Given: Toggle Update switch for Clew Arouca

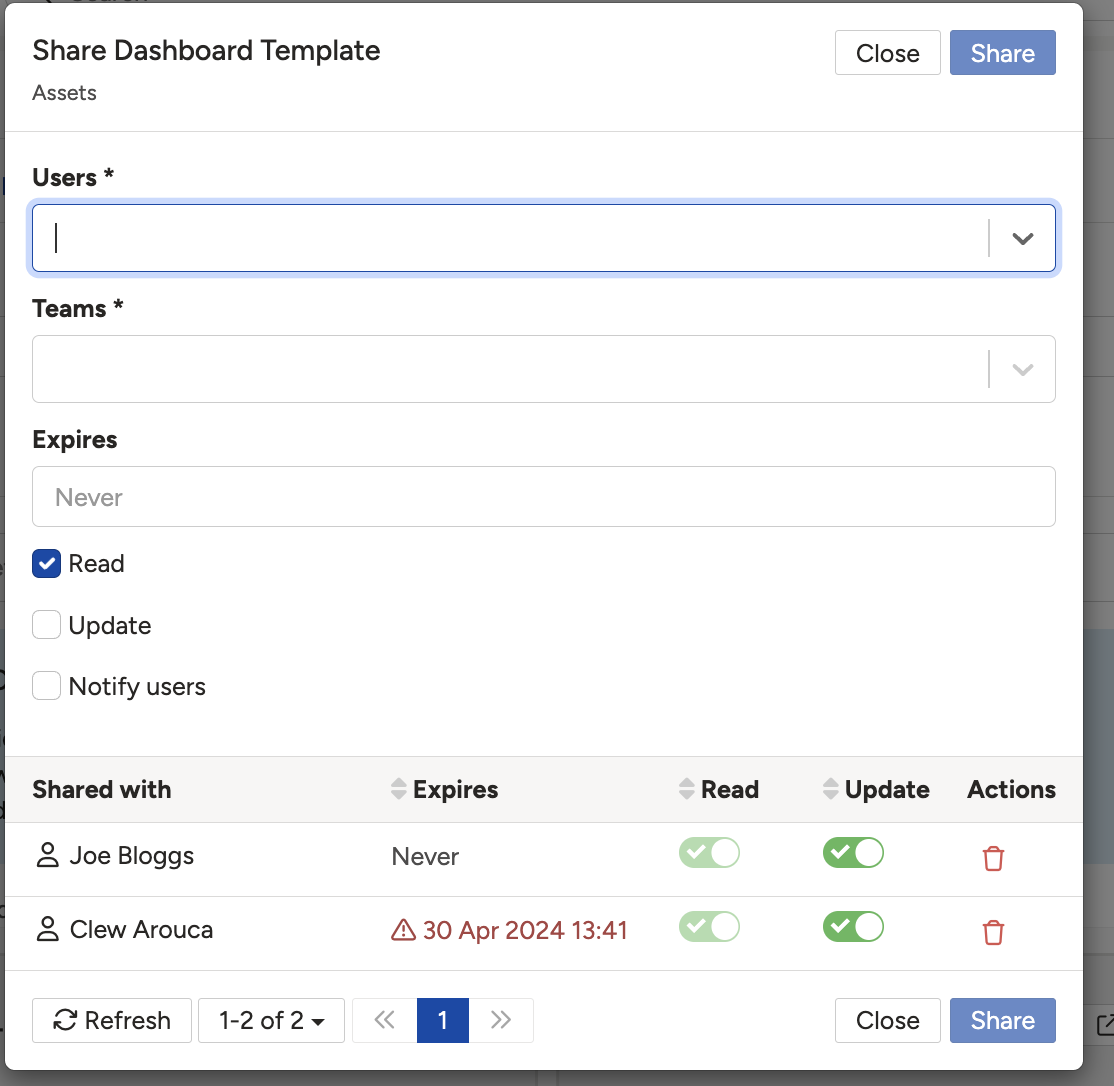Looking at the screenshot, I should pos(853,926).
